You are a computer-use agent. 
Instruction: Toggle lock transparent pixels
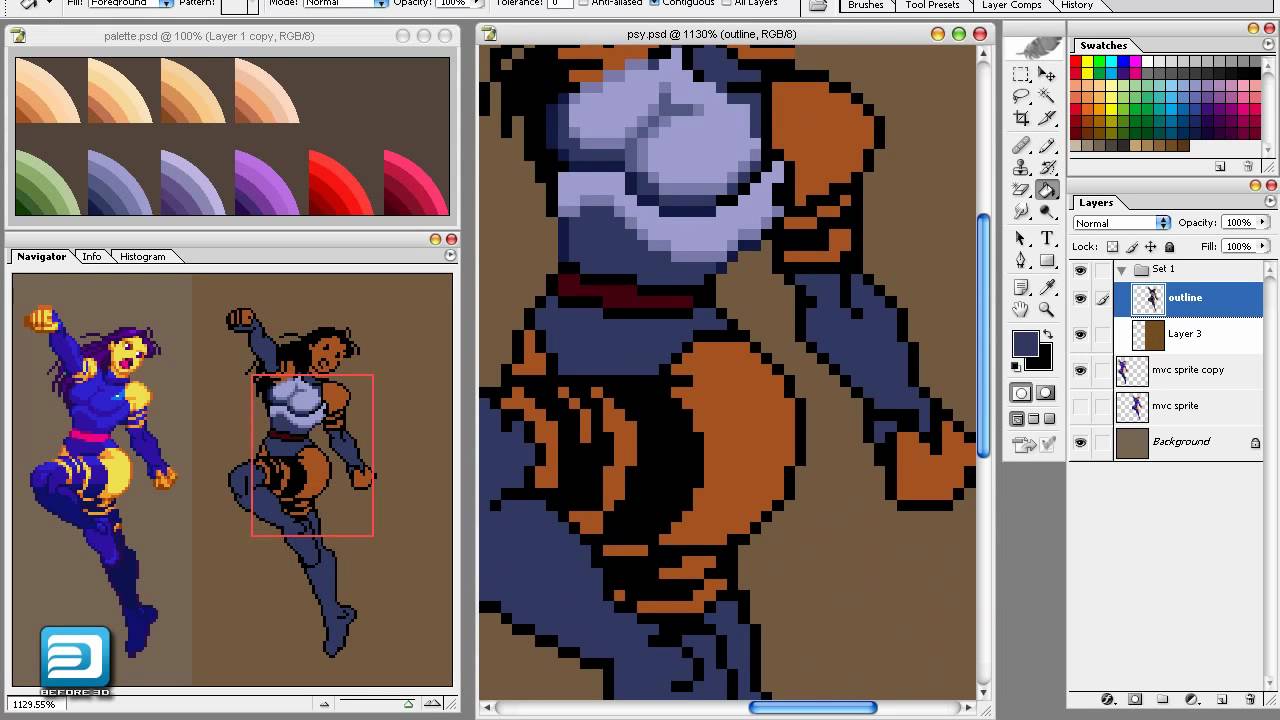click(1112, 247)
